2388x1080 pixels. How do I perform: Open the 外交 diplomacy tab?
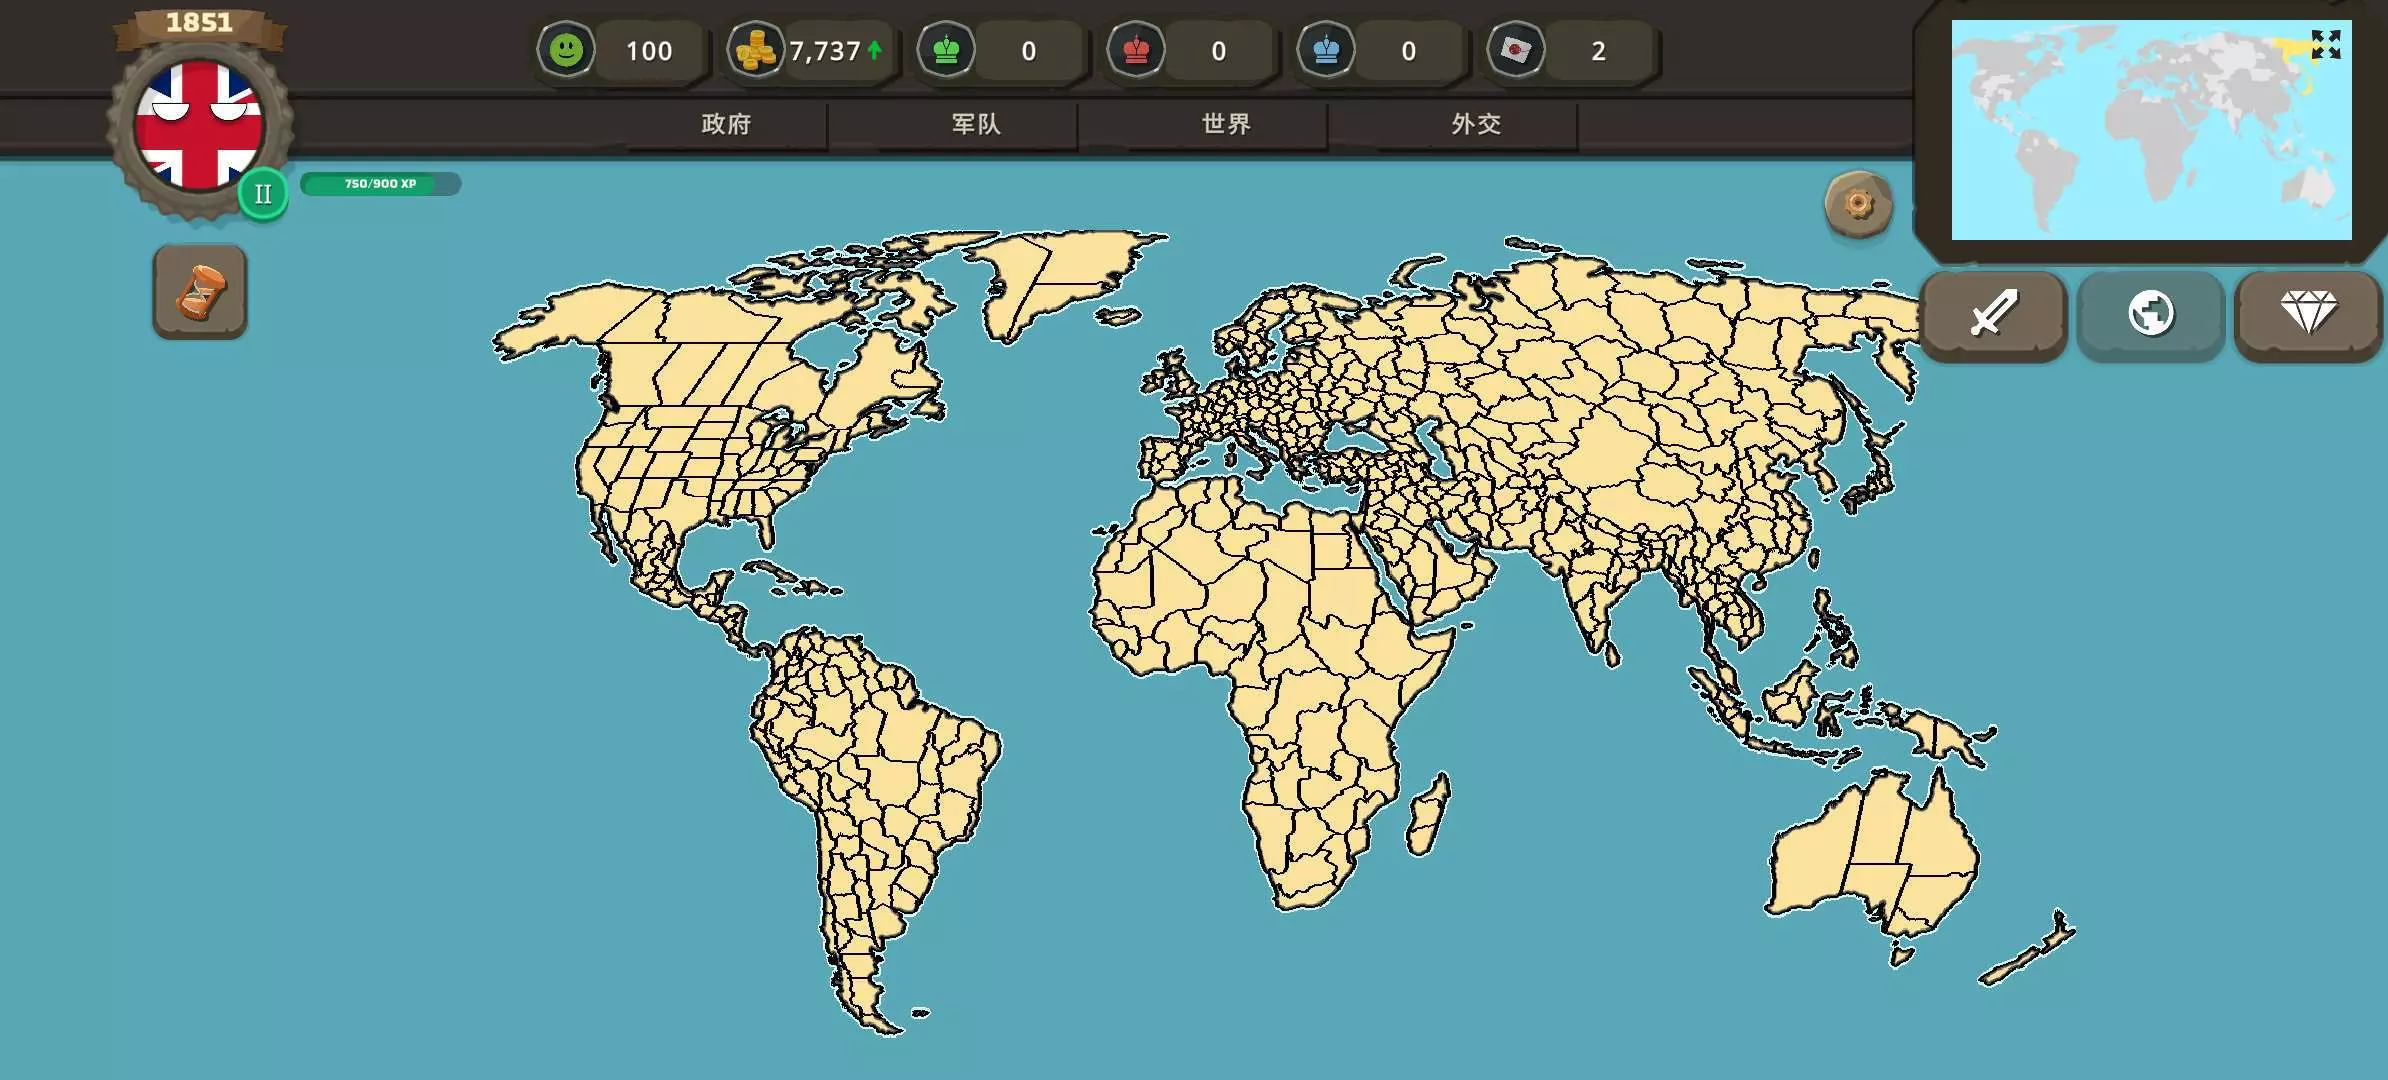pyautogui.click(x=1476, y=124)
